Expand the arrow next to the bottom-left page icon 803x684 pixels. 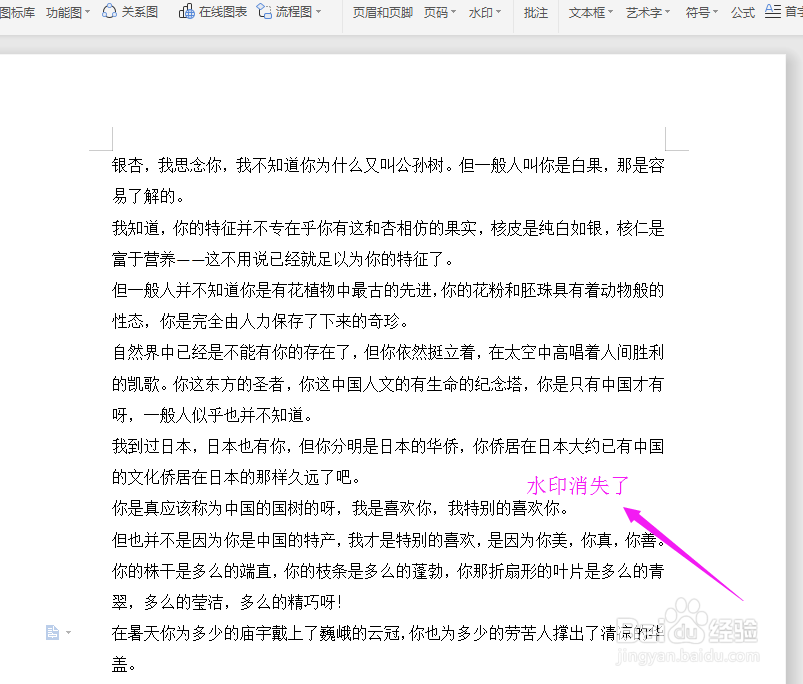click(x=68, y=631)
